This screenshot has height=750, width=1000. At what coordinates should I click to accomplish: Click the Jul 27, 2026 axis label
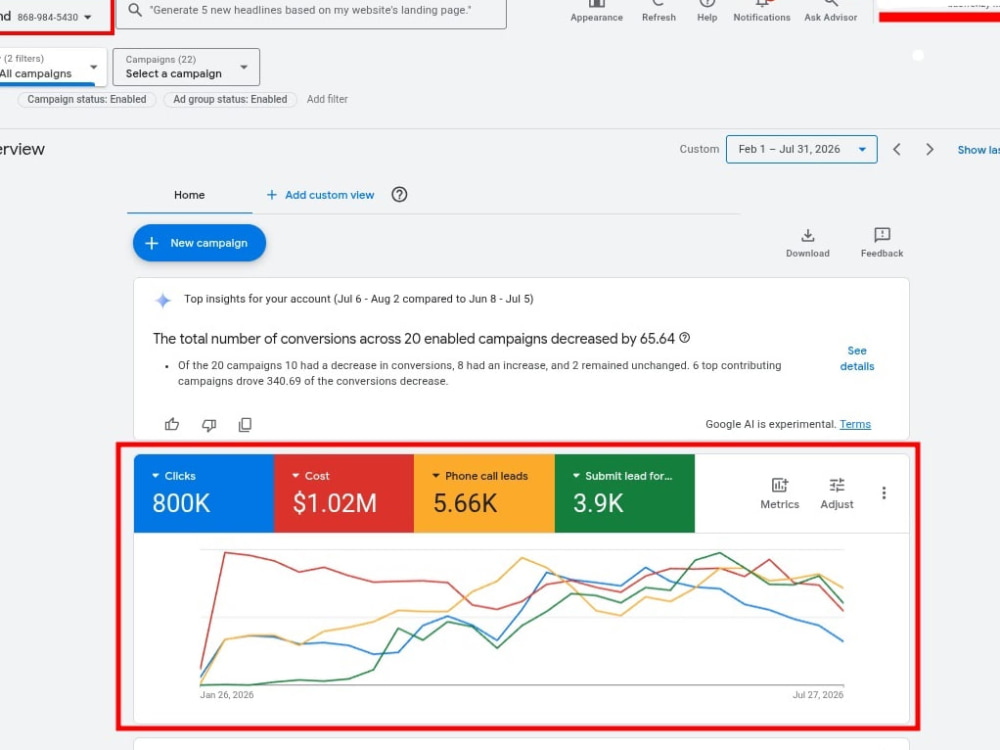tap(818, 695)
